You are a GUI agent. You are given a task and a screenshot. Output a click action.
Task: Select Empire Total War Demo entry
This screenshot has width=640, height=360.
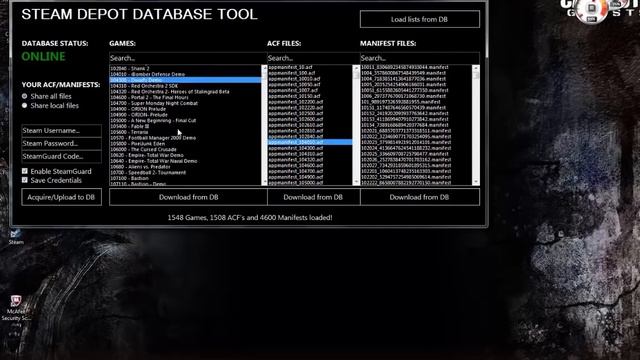(x=185, y=155)
